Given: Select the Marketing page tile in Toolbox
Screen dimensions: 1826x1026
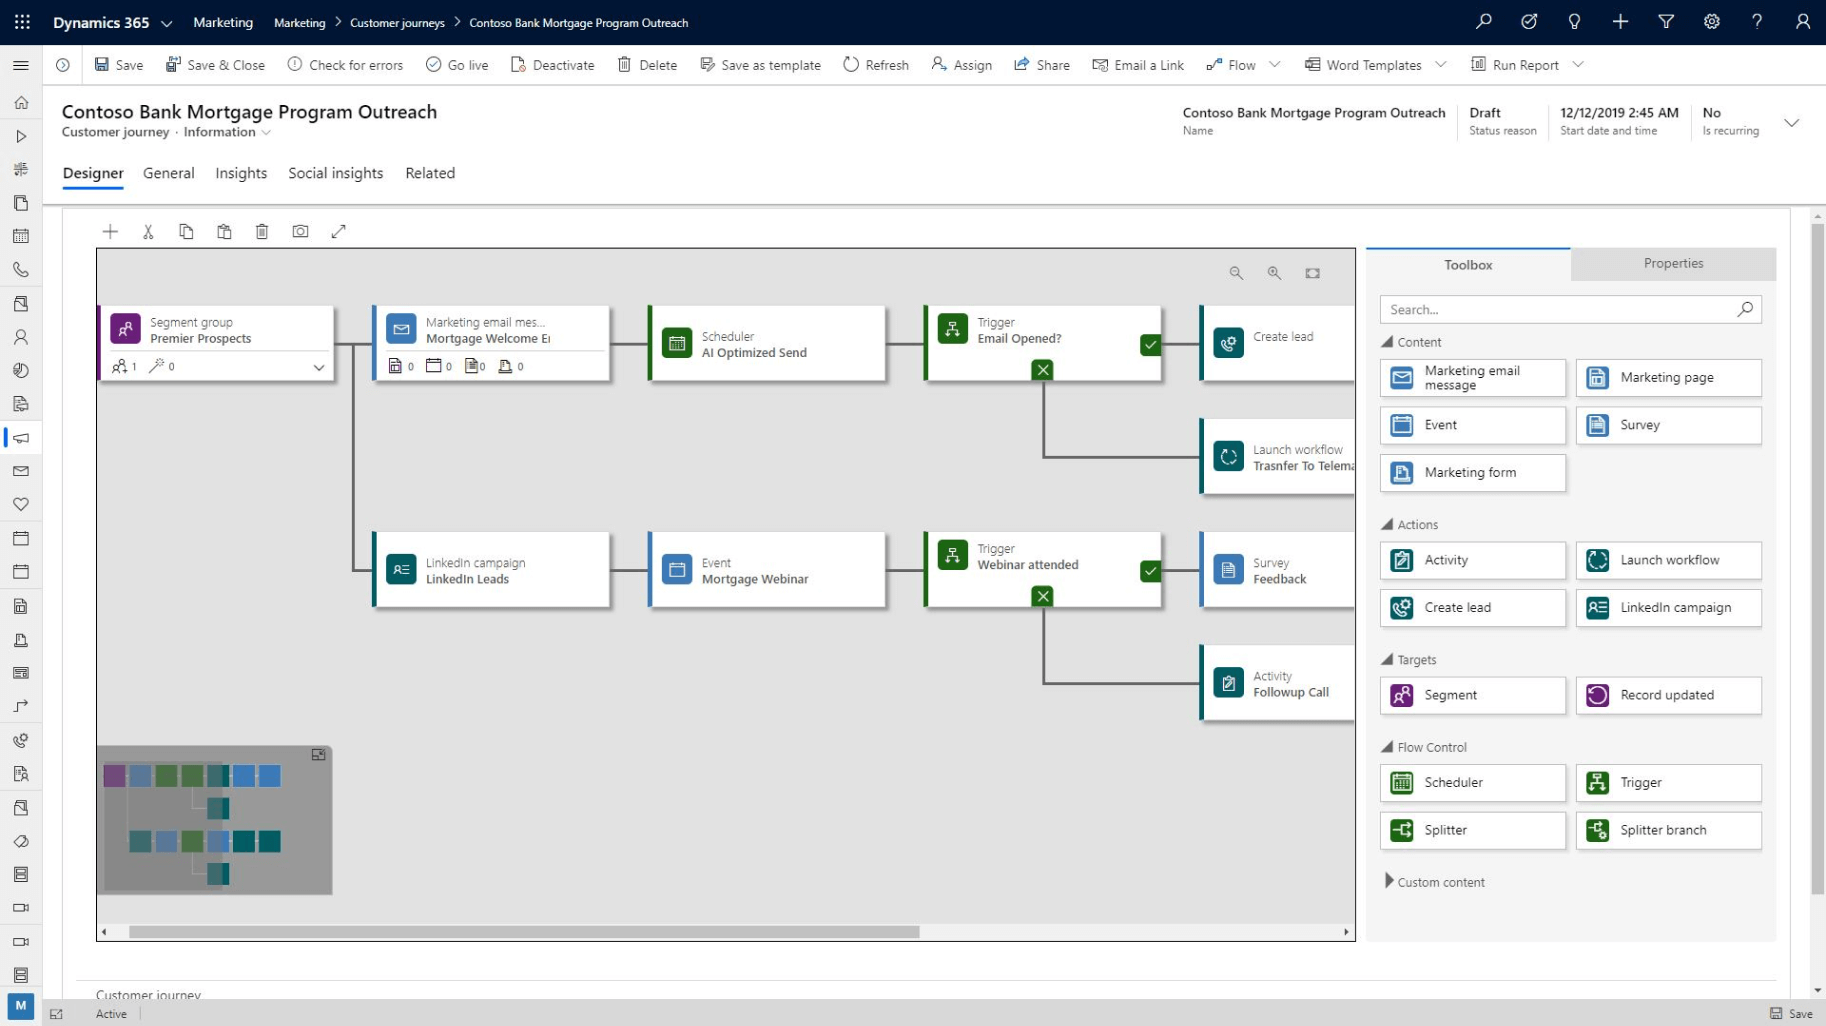Looking at the screenshot, I should tap(1668, 377).
